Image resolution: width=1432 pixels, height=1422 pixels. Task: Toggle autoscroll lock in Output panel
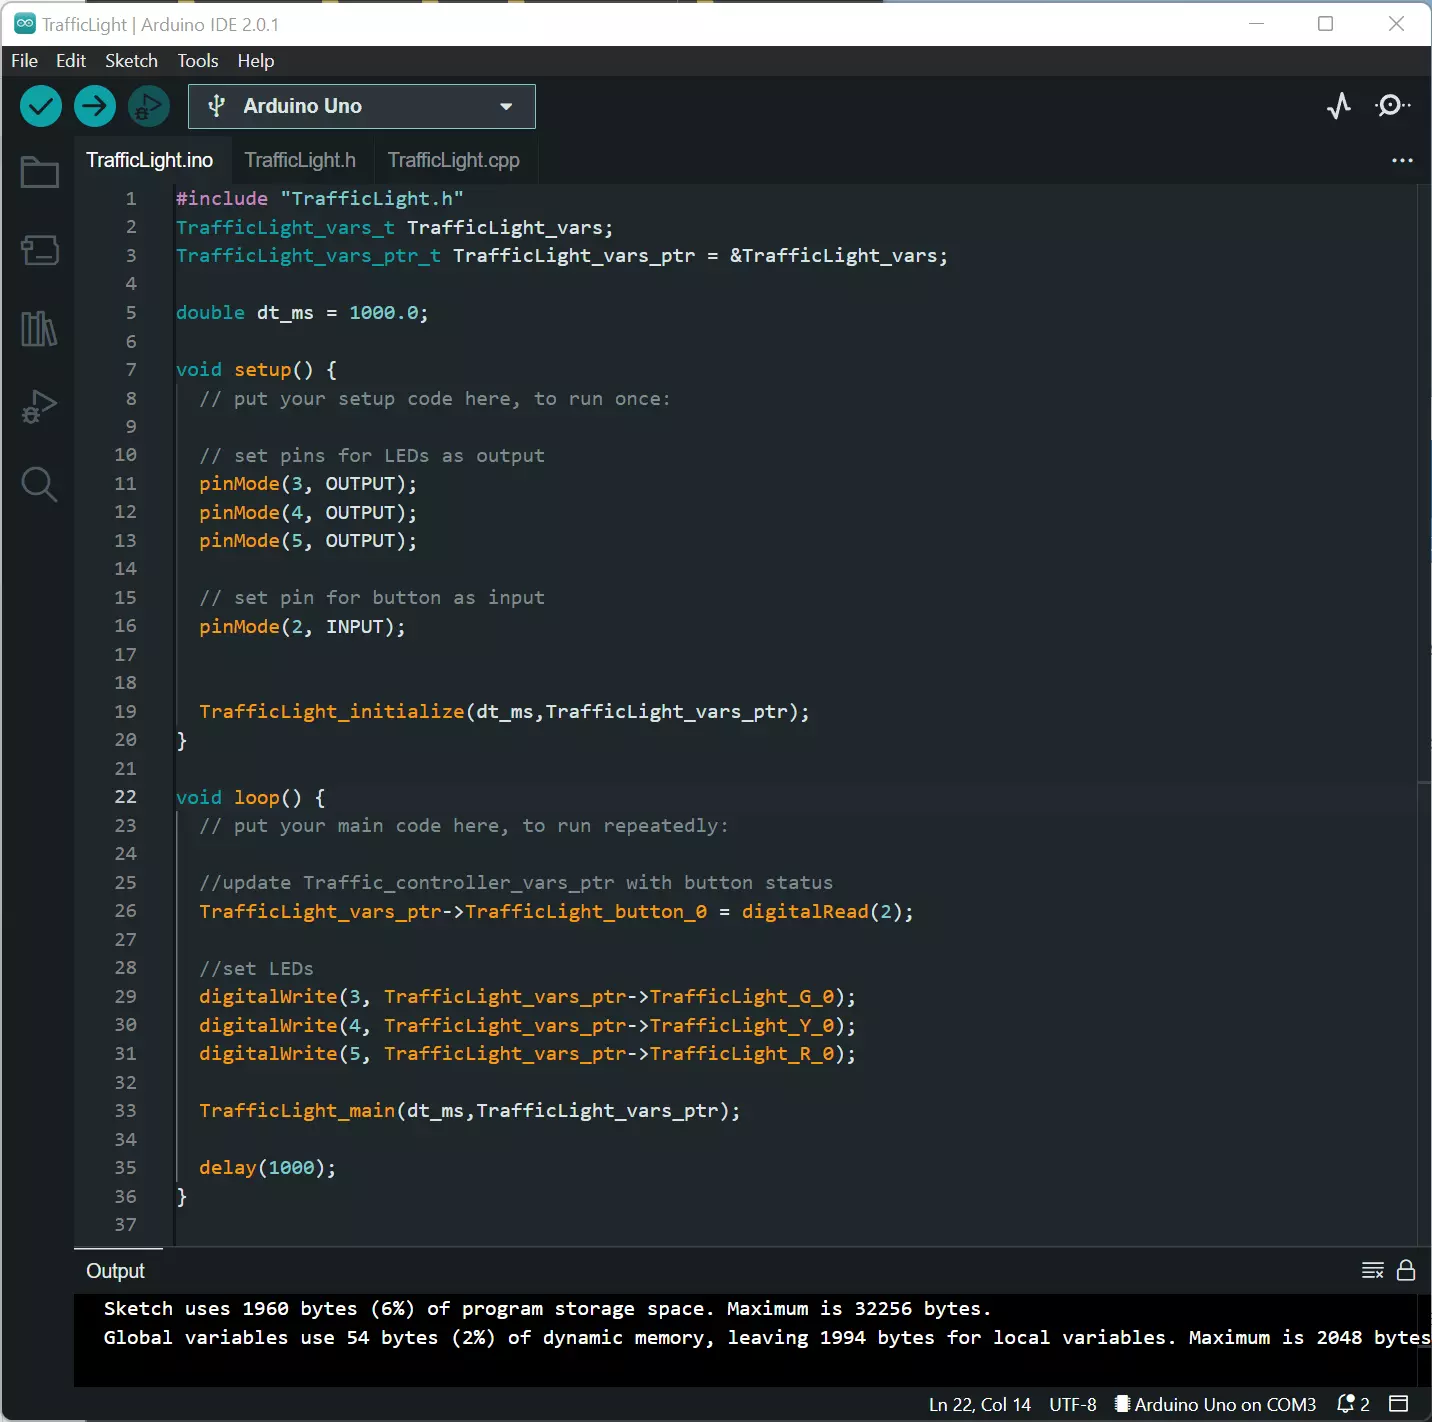[1406, 1270]
